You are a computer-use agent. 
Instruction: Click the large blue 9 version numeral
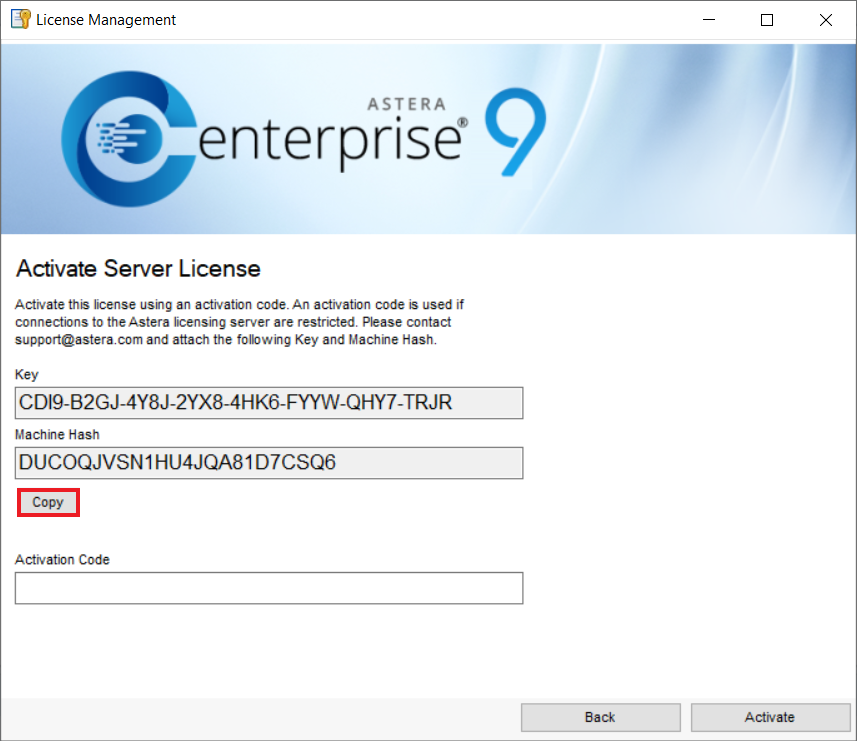coord(515,132)
